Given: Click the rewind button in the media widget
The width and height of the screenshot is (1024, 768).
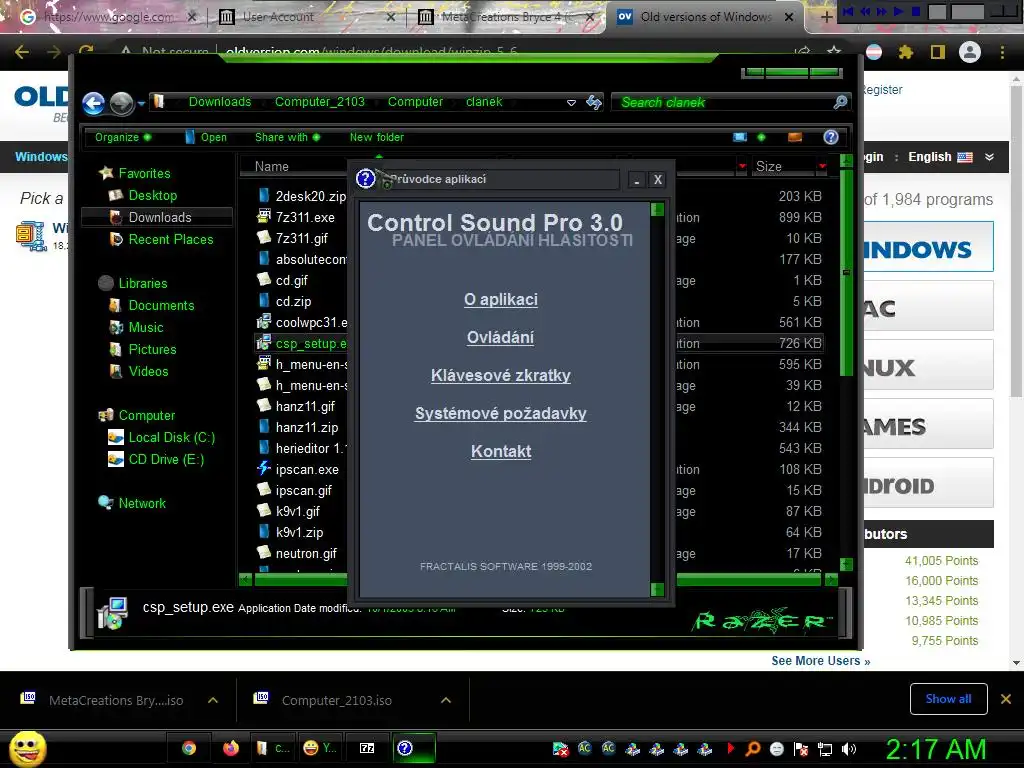Looking at the screenshot, I should (x=865, y=11).
